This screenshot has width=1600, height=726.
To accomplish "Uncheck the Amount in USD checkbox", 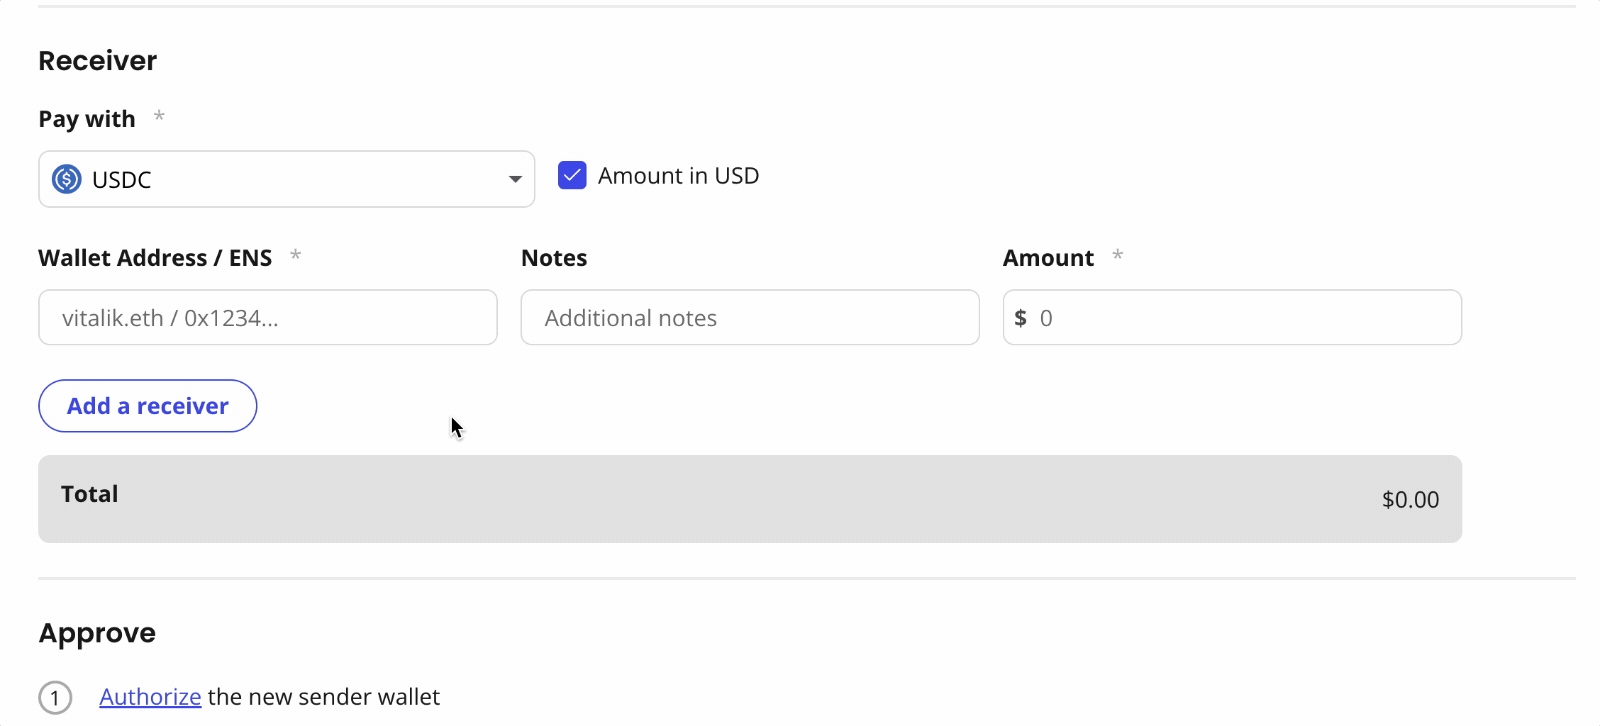I will tap(572, 175).
